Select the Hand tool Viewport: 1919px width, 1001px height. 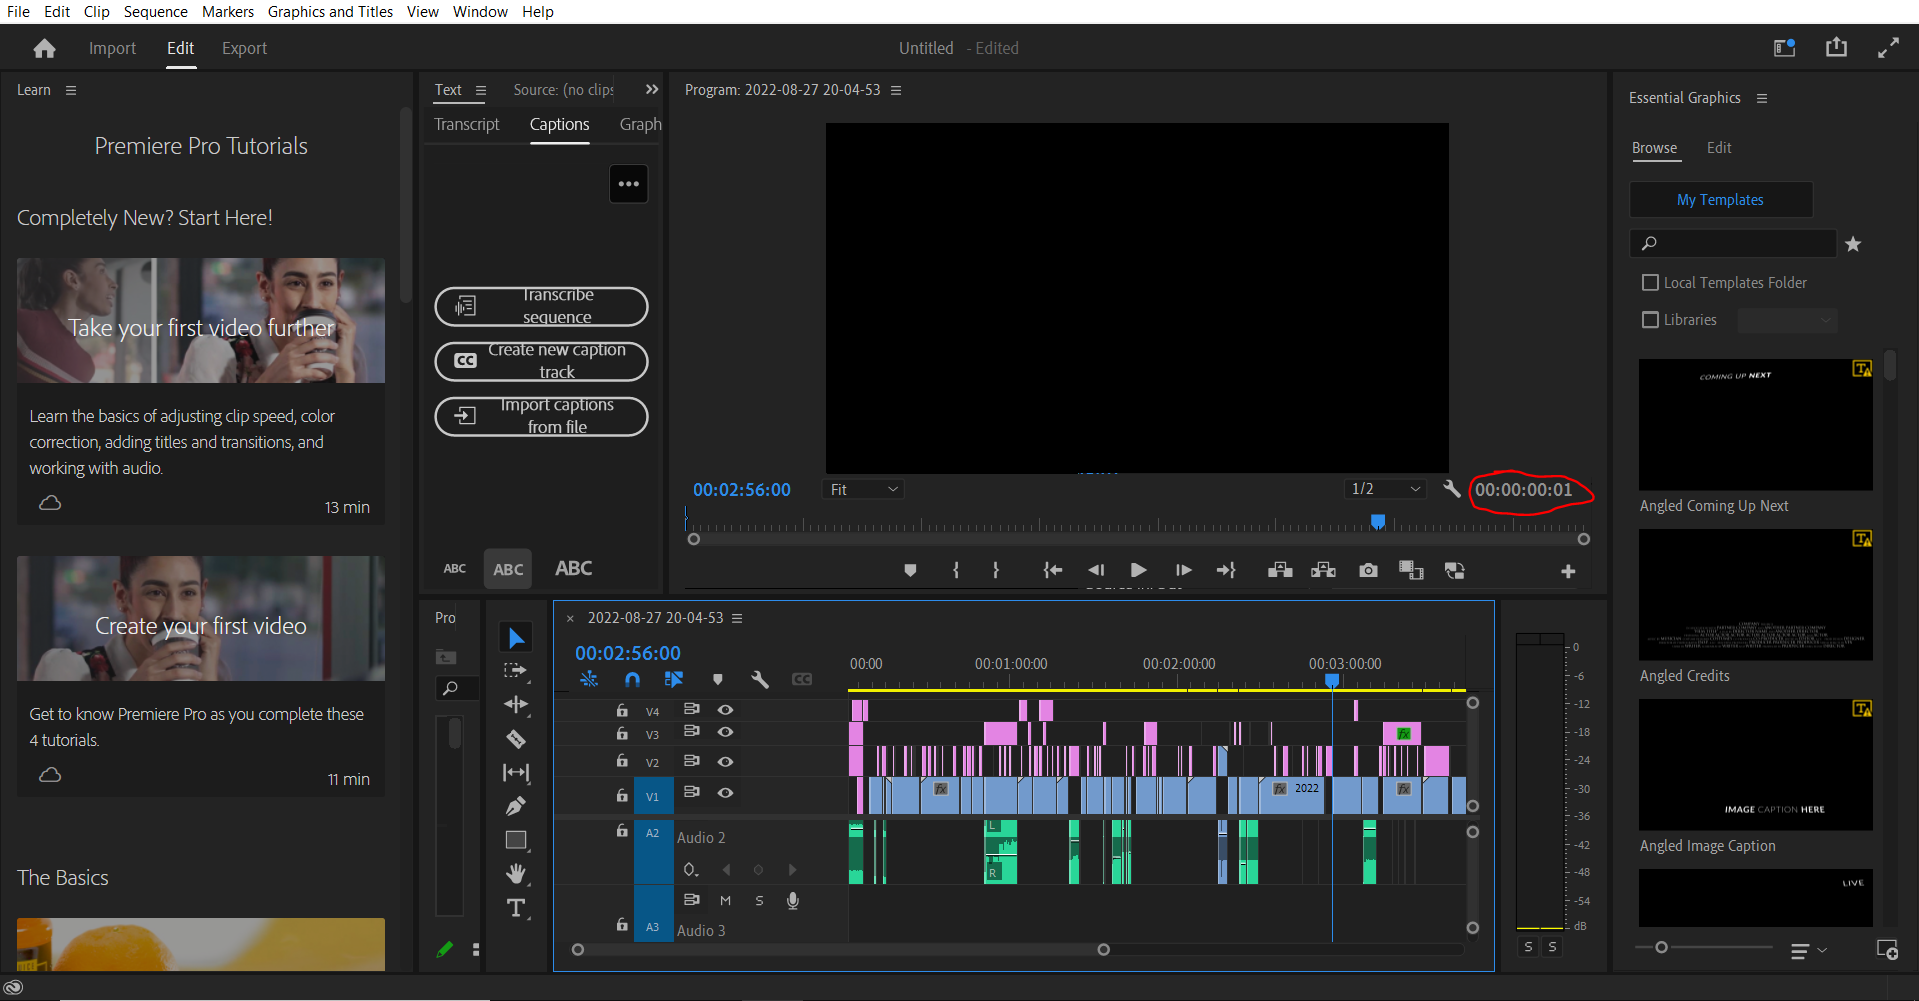click(516, 873)
